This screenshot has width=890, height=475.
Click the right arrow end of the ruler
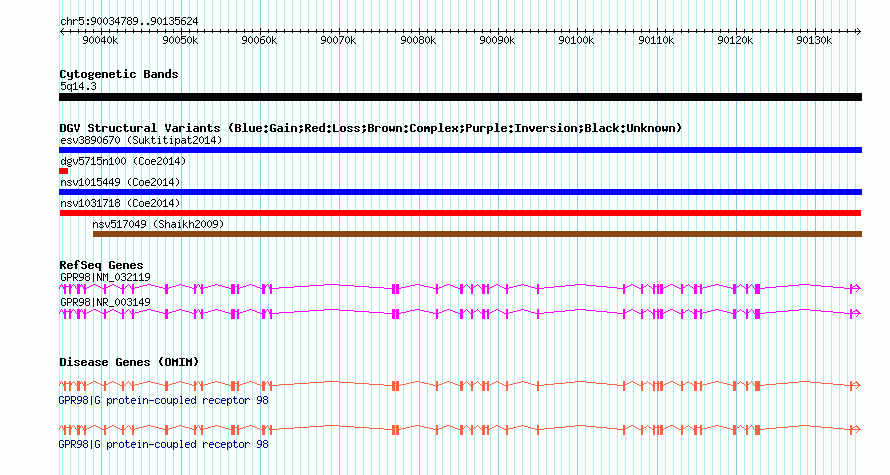coord(859,32)
